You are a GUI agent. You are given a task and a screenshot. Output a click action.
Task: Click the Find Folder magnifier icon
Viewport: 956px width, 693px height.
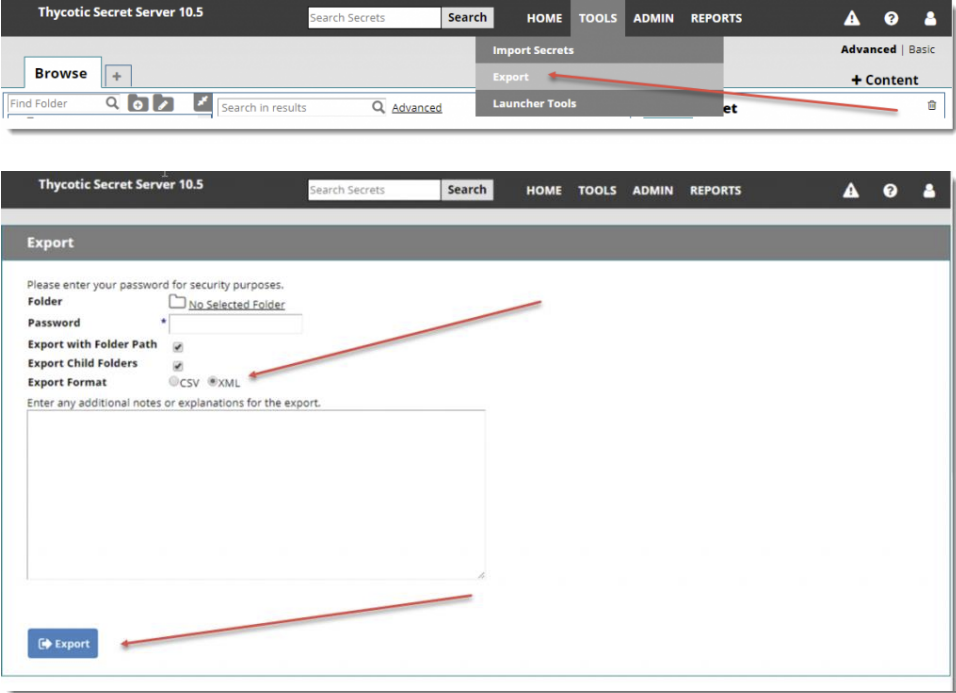pos(112,103)
